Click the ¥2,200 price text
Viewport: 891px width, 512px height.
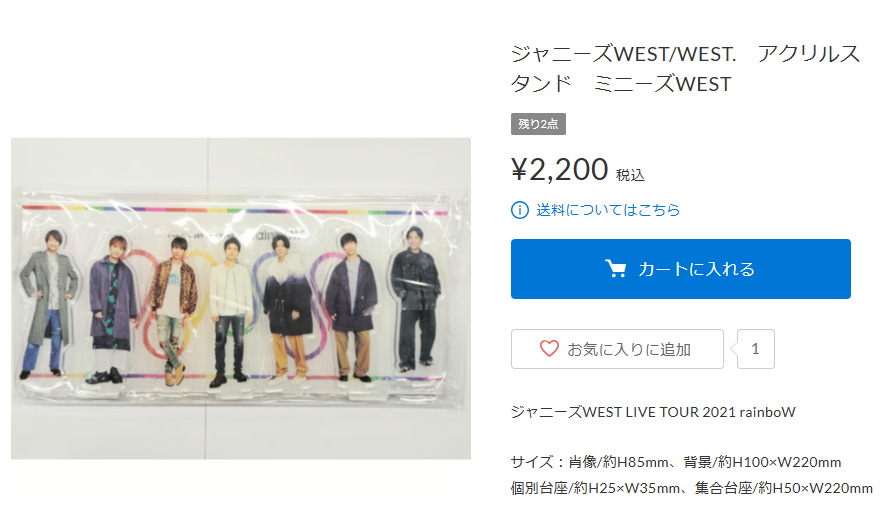[x=560, y=169]
